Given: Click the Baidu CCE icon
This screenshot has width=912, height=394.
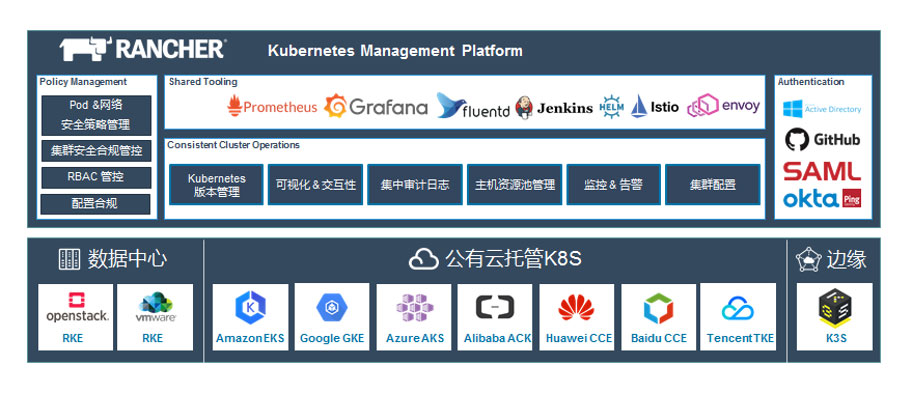Looking at the screenshot, I should click(658, 308).
